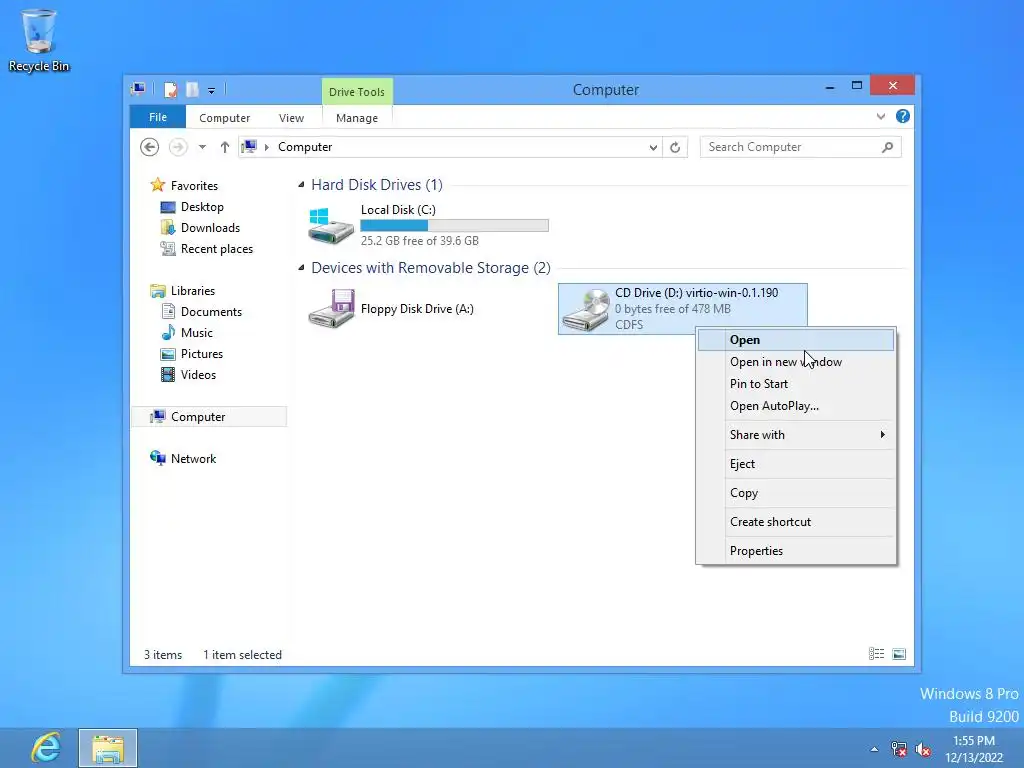Open the Pictures library
The width and height of the screenshot is (1024, 768).
[202, 353]
